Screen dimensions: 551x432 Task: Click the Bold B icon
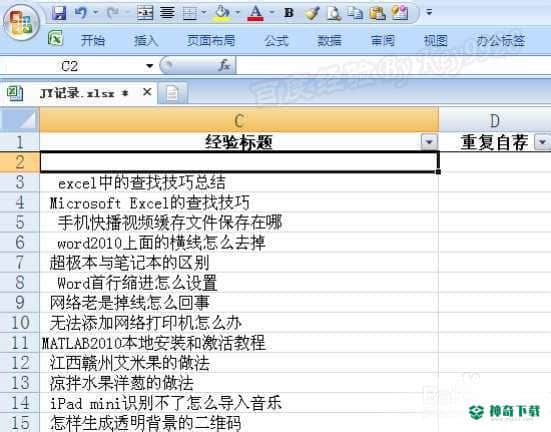[289, 13]
